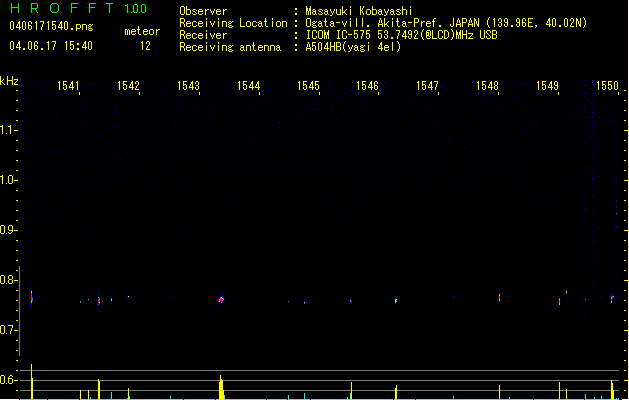
Task: Click the 1544 time axis label
Action: pos(249,86)
